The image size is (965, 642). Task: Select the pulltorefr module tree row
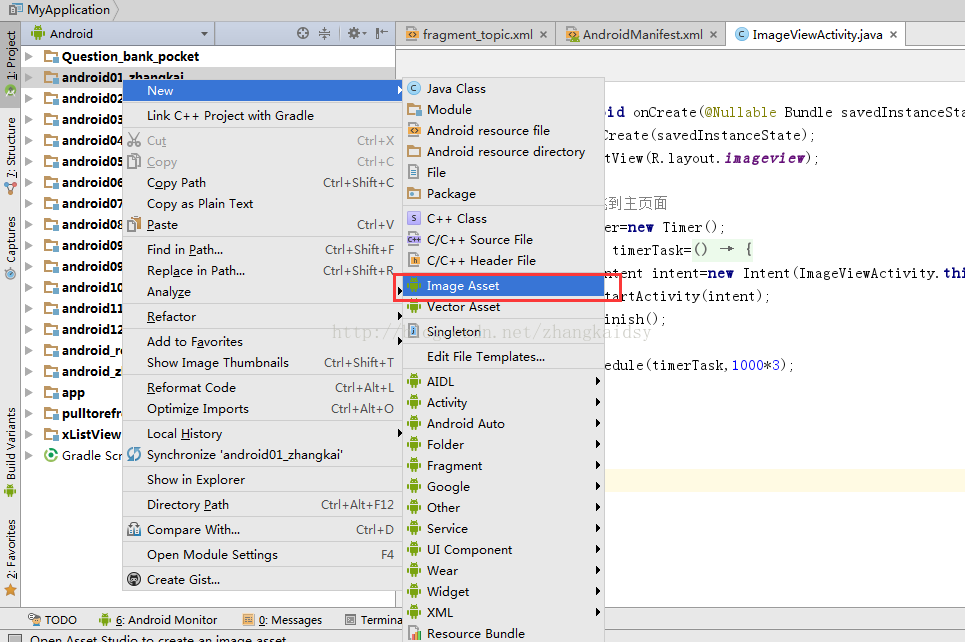(73, 414)
